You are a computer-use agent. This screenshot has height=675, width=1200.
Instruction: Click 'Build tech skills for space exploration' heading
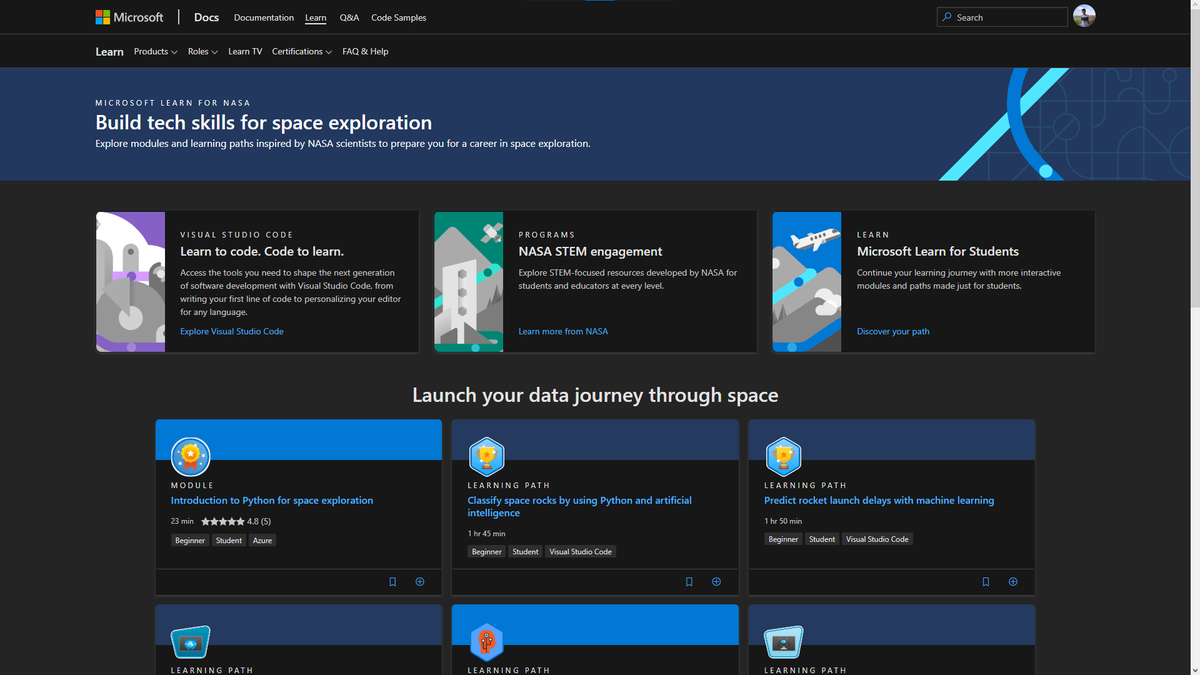[264, 123]
